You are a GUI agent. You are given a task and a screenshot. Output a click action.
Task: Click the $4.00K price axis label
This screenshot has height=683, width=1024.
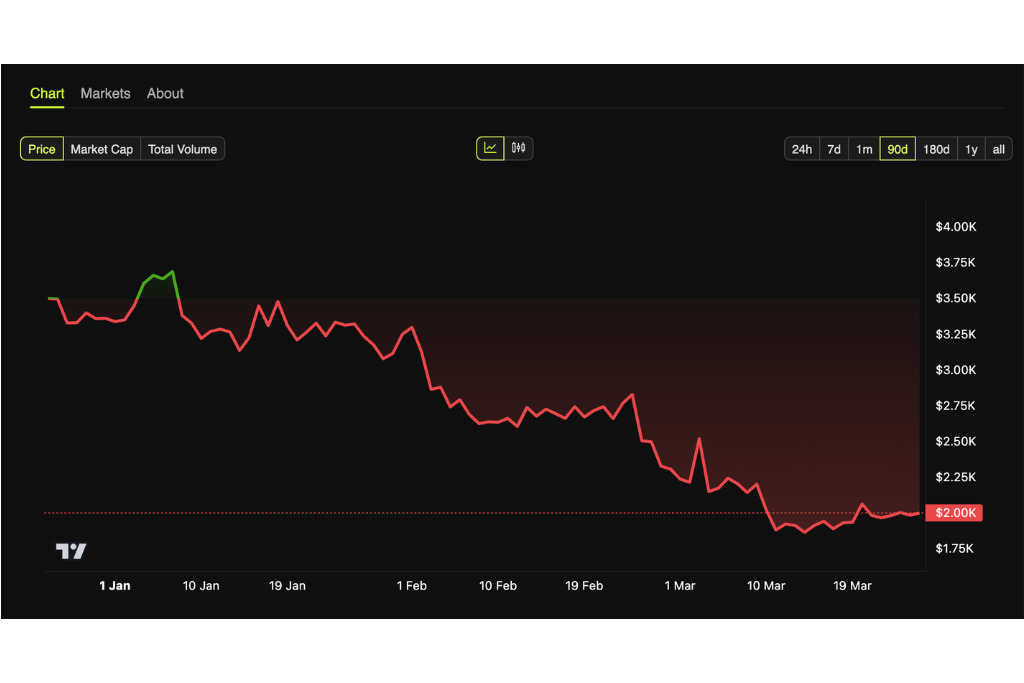[955, 227]
